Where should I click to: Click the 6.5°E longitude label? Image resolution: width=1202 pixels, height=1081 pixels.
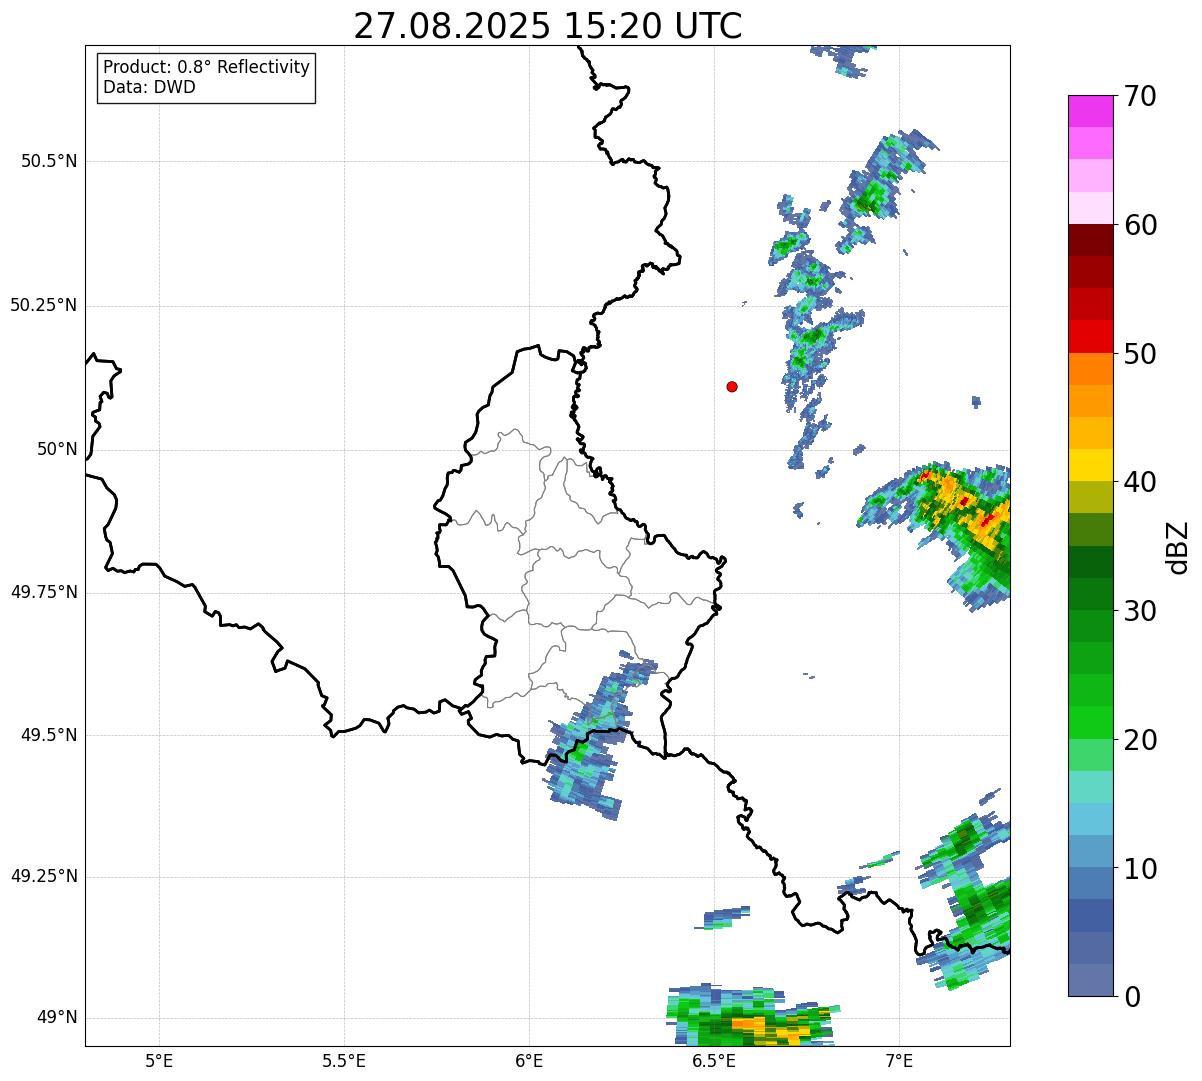click(x=714, y=1060)
